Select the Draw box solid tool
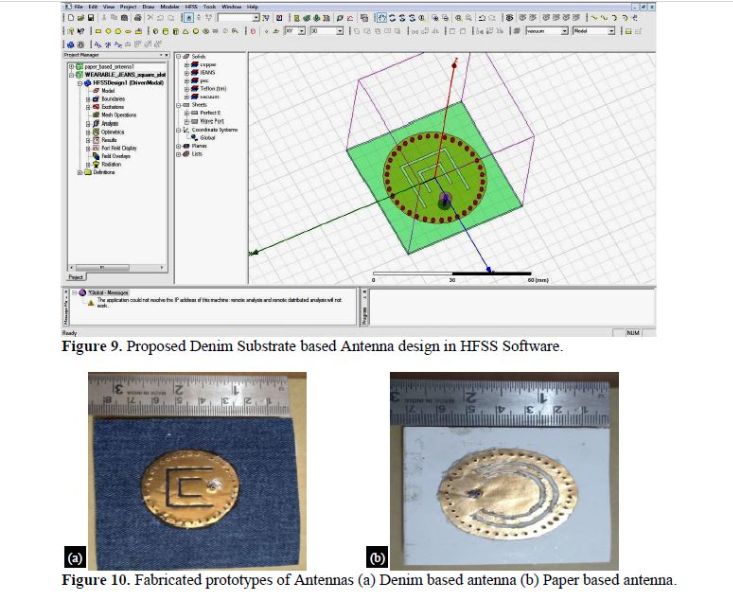The image size is (733, 600). (x=155, y=31)
